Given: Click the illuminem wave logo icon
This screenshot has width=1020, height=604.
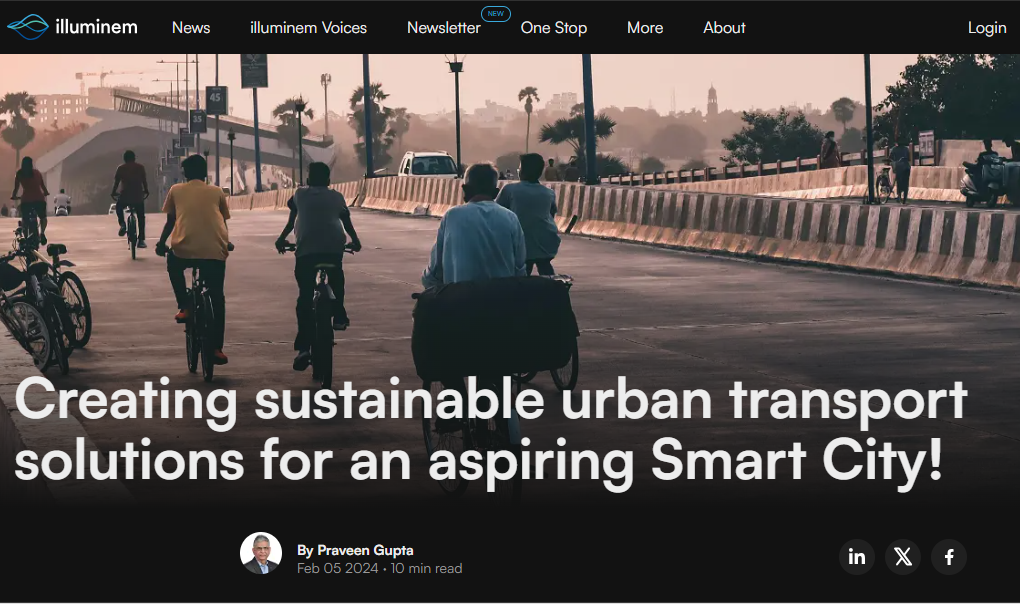Looking at the screenshot, I should [x=27, y=27].
